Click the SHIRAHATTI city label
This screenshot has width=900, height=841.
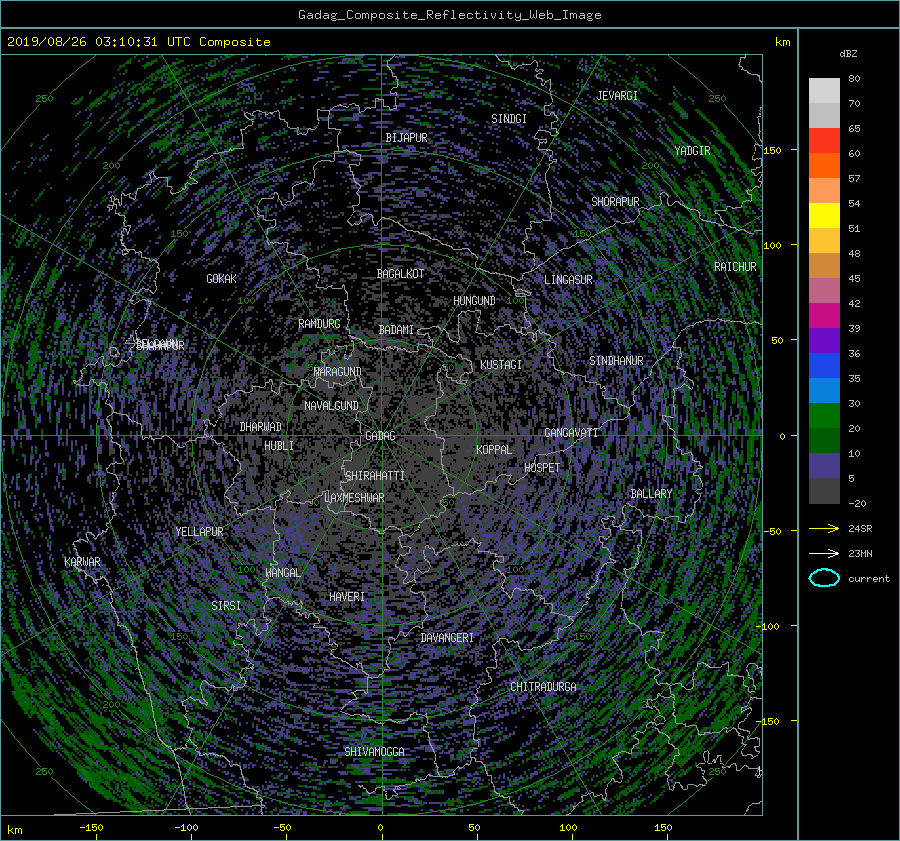coord(375,476)
